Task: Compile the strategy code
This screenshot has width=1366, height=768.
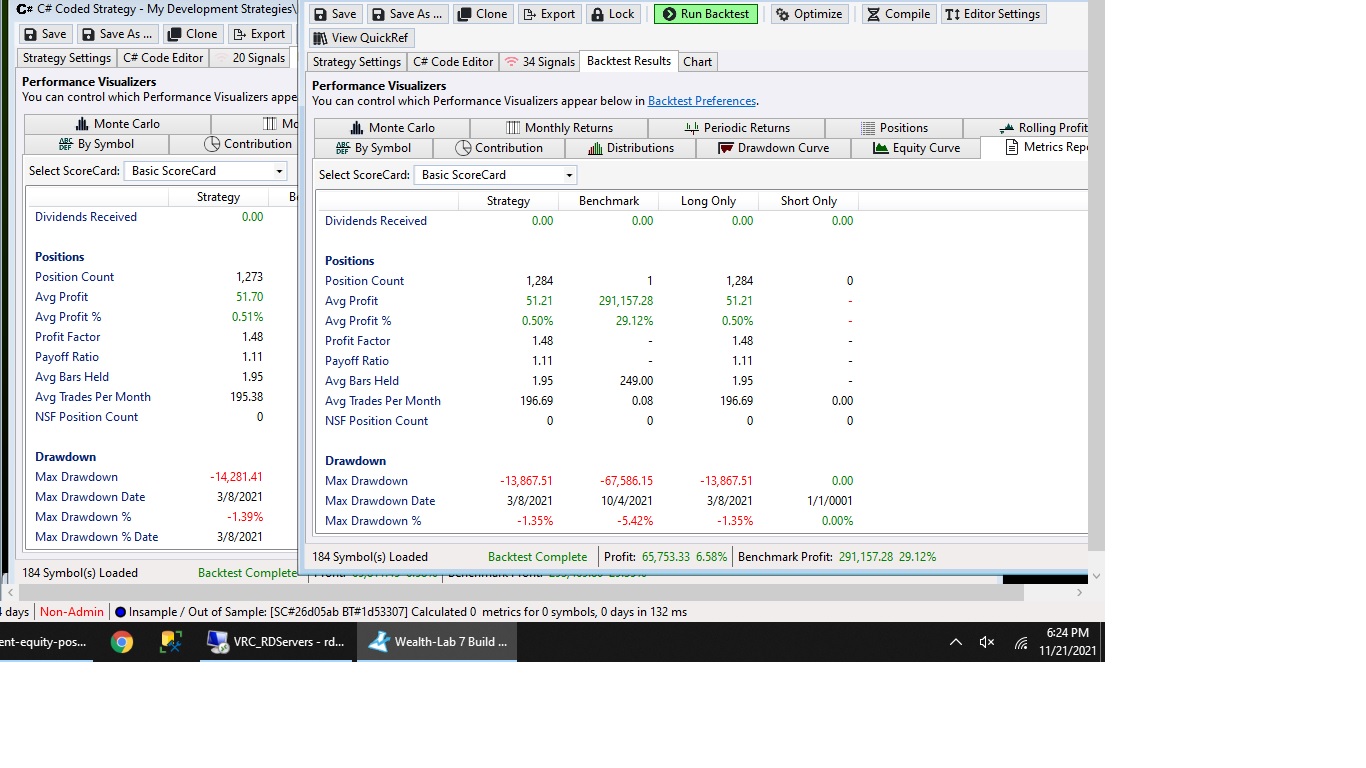Action: [x=898, y=14]
